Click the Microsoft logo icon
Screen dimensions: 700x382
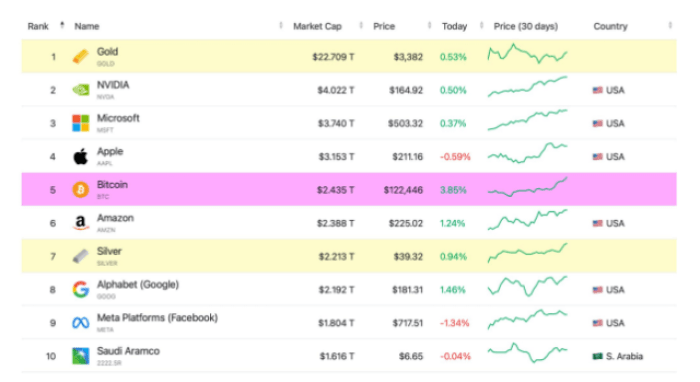81,123
